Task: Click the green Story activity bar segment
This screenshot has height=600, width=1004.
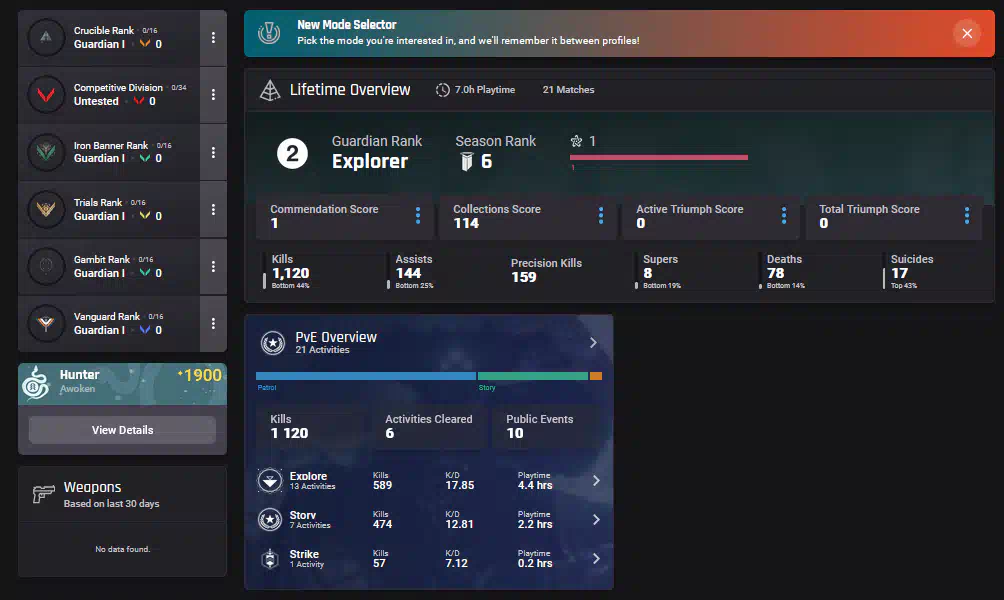Action: (533, 376)
